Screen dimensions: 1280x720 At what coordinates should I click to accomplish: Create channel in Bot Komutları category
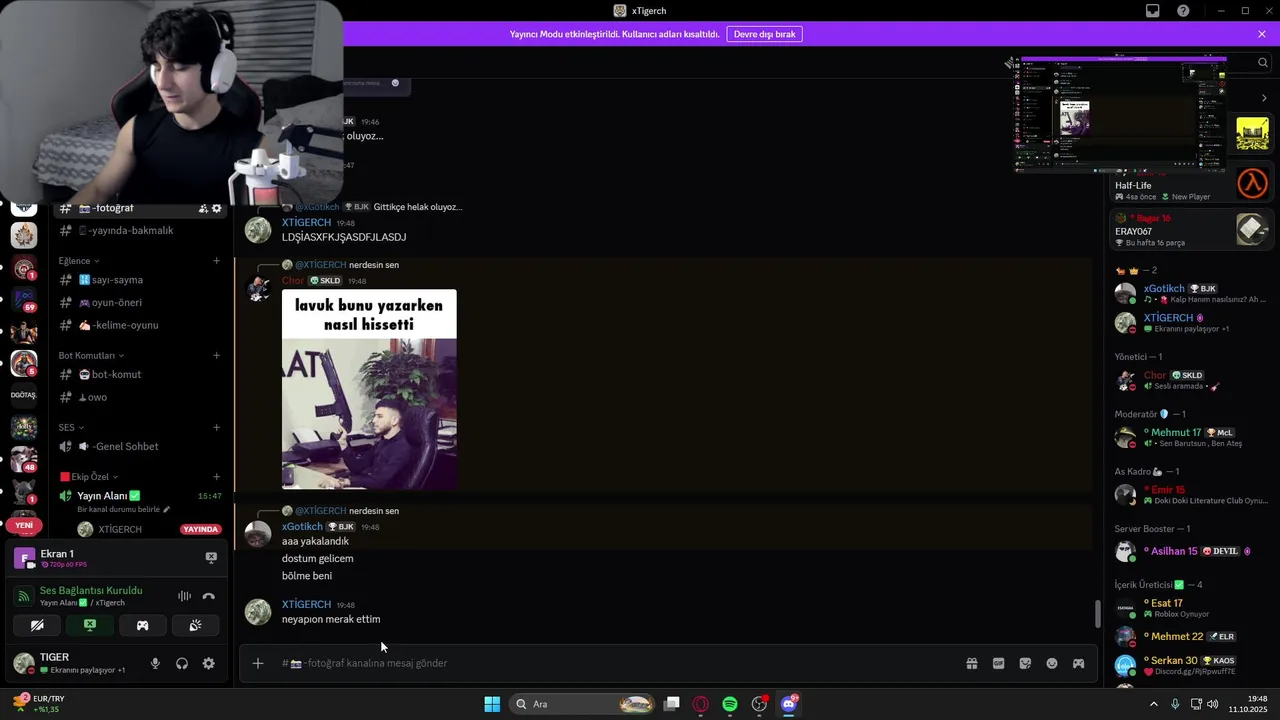coord(216,355)
